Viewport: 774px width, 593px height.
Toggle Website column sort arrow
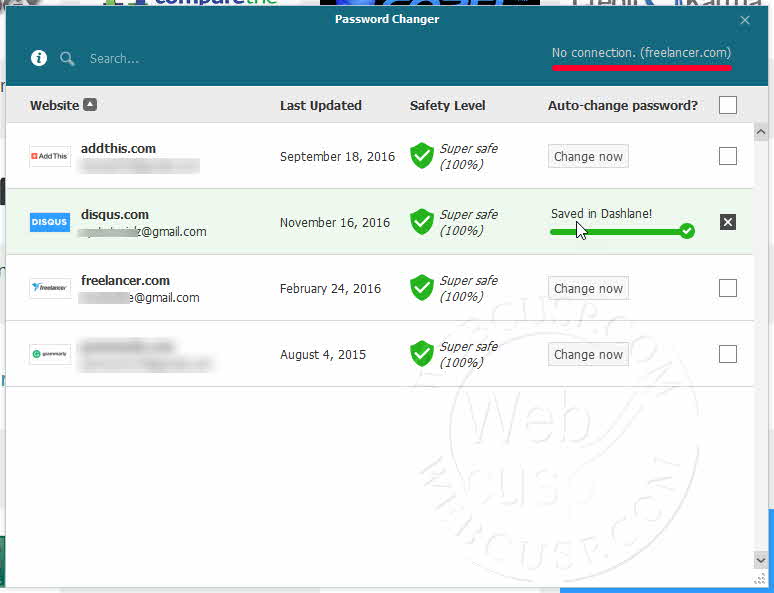pos(90,105)
